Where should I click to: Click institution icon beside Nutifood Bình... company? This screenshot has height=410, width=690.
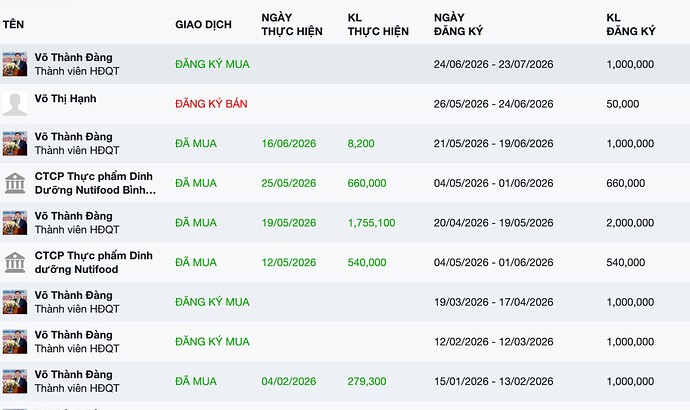[15, 183]
